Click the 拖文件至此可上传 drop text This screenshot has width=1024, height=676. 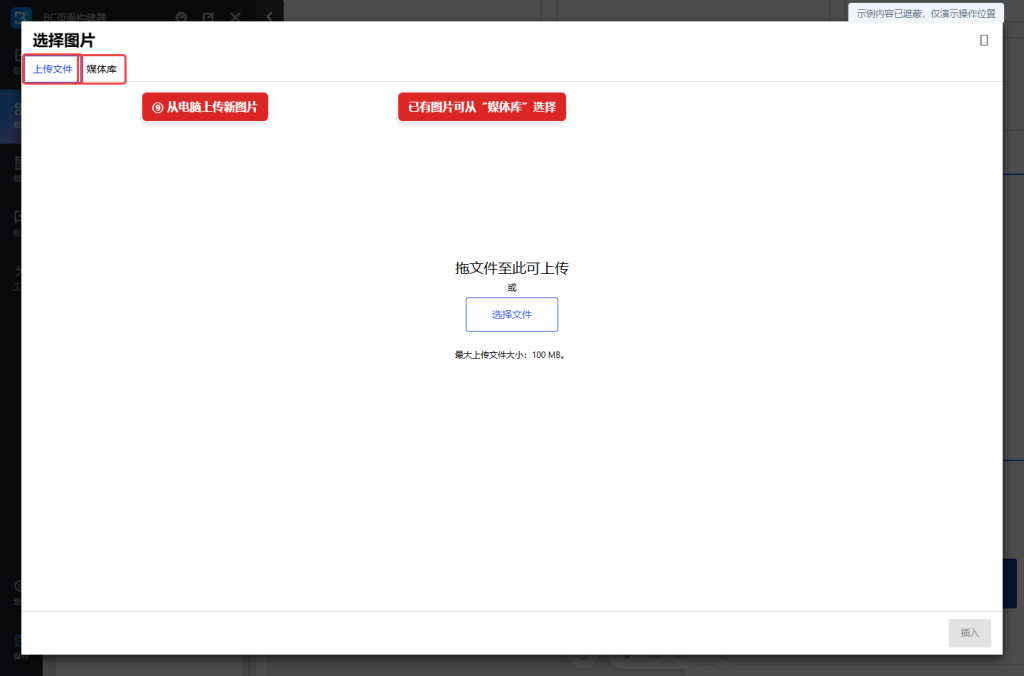511,268
